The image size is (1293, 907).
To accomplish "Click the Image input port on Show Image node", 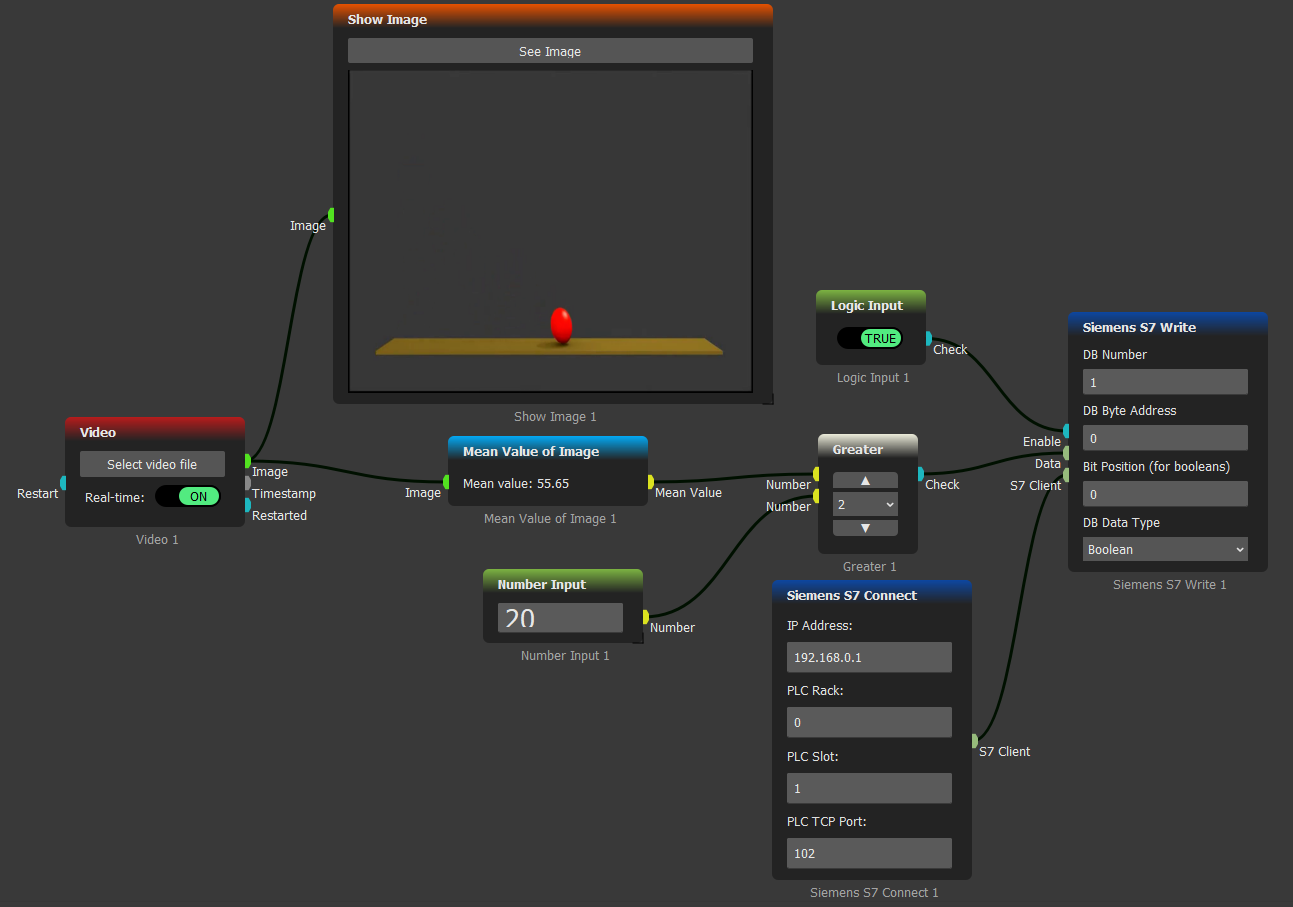I will [x=332, y=214].
